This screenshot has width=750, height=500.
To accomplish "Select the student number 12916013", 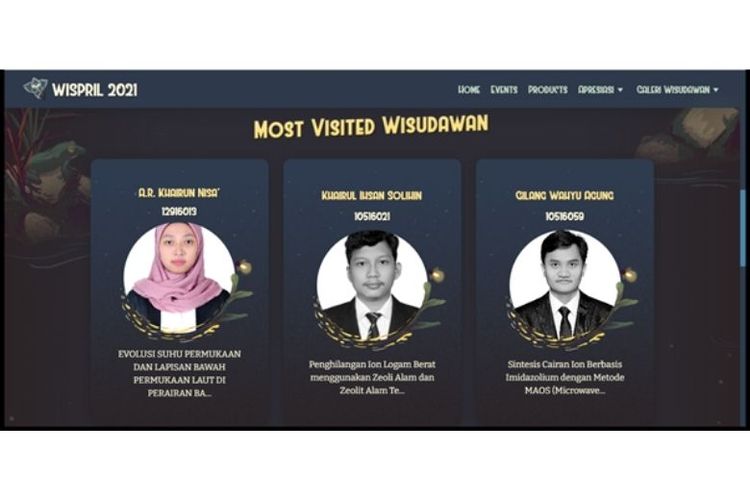I will tap(179, 211).
